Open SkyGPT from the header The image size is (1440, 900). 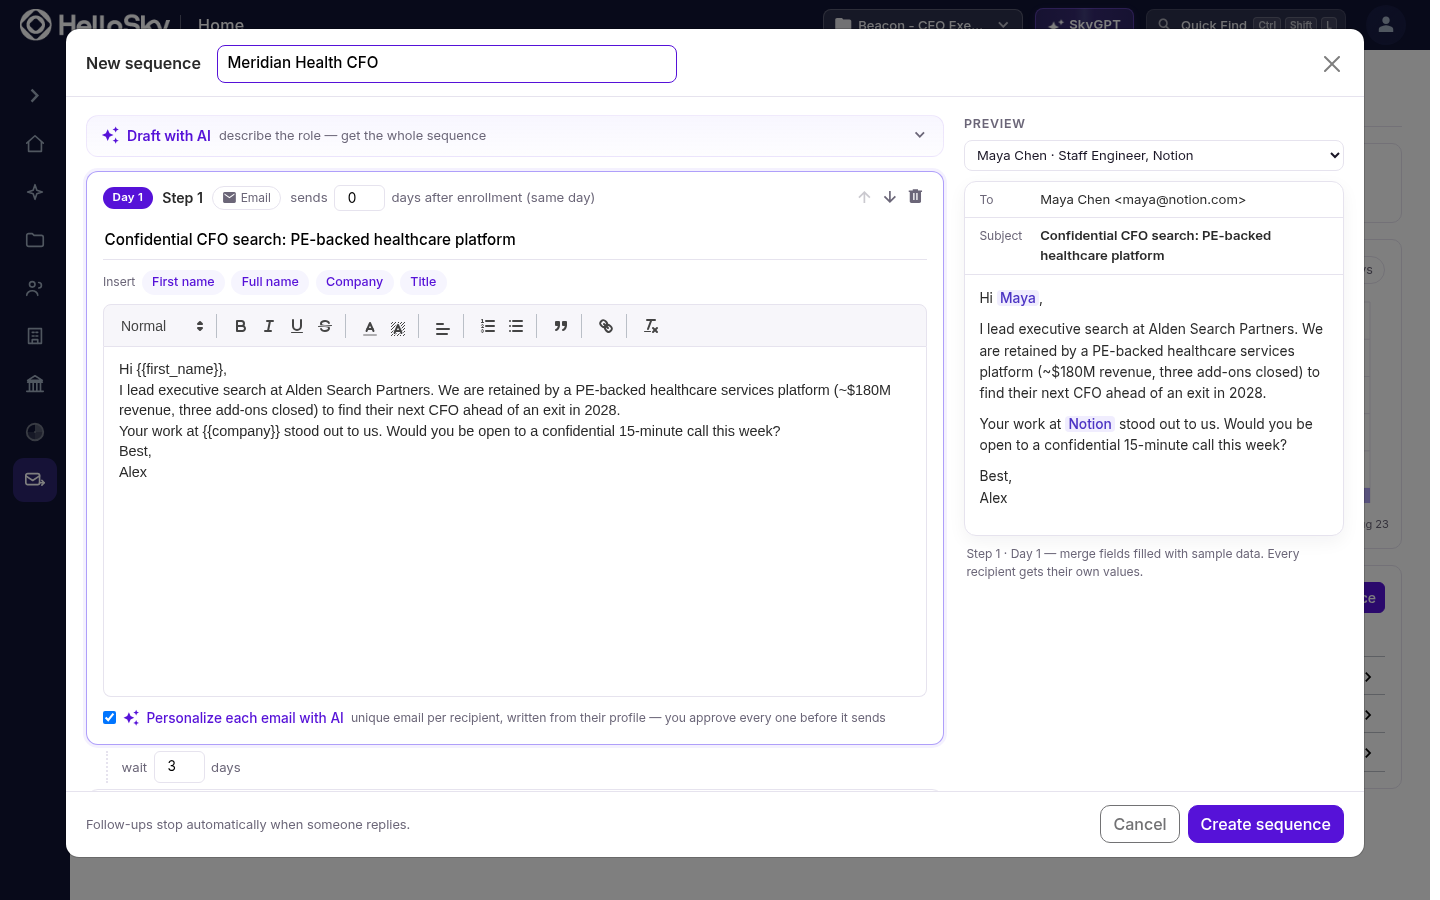coord(1084,25)
